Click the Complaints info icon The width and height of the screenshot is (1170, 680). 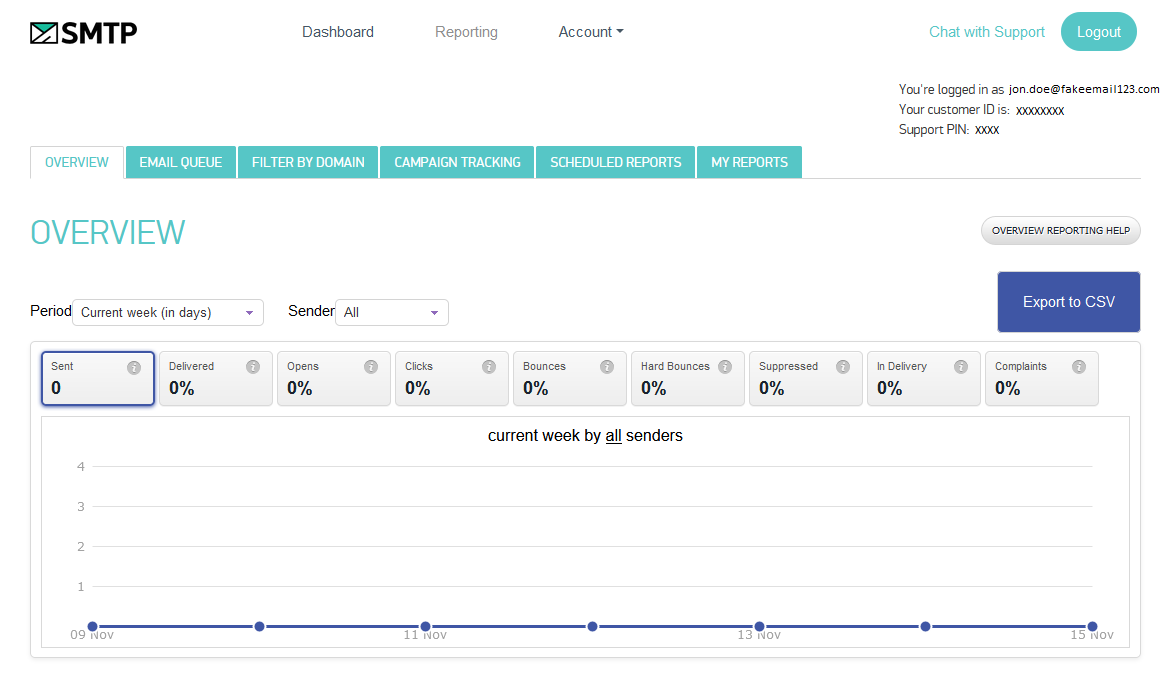[1079, 366]
